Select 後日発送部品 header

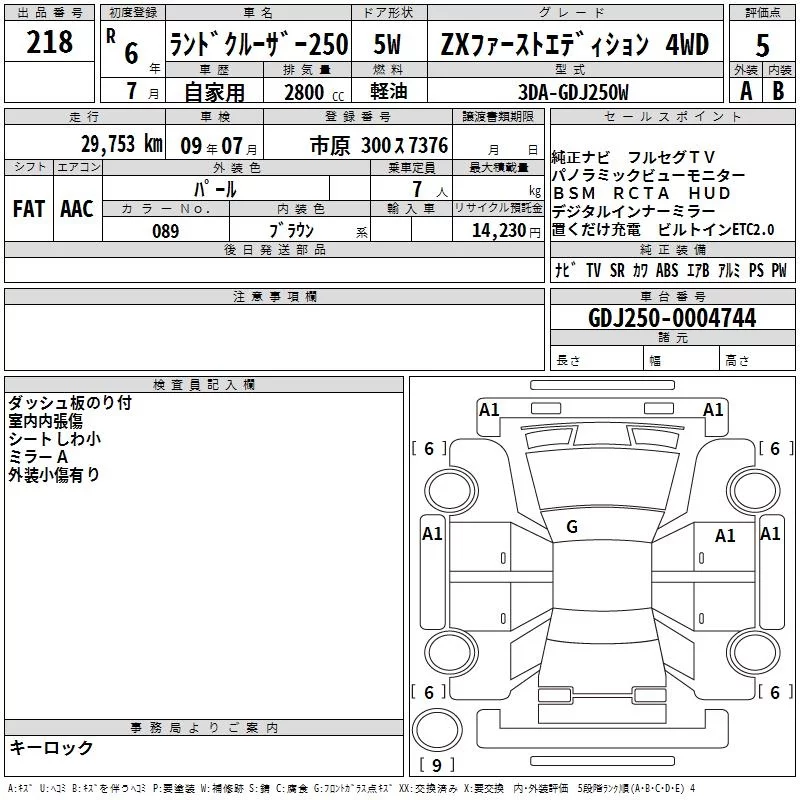[x=274, y=249]
